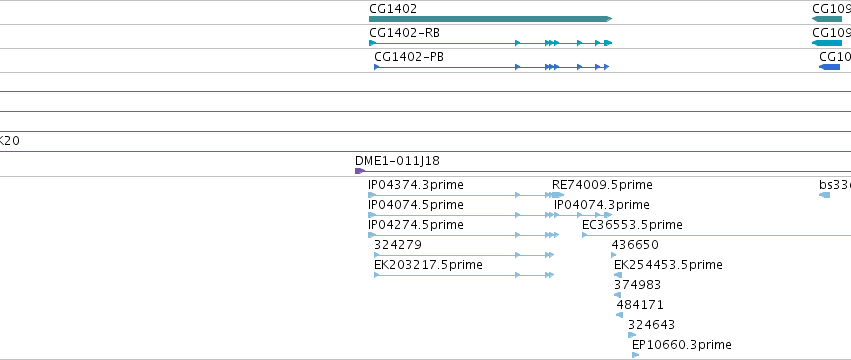Select the EK254453.5prime arrow glyph

tap(618, 275)
